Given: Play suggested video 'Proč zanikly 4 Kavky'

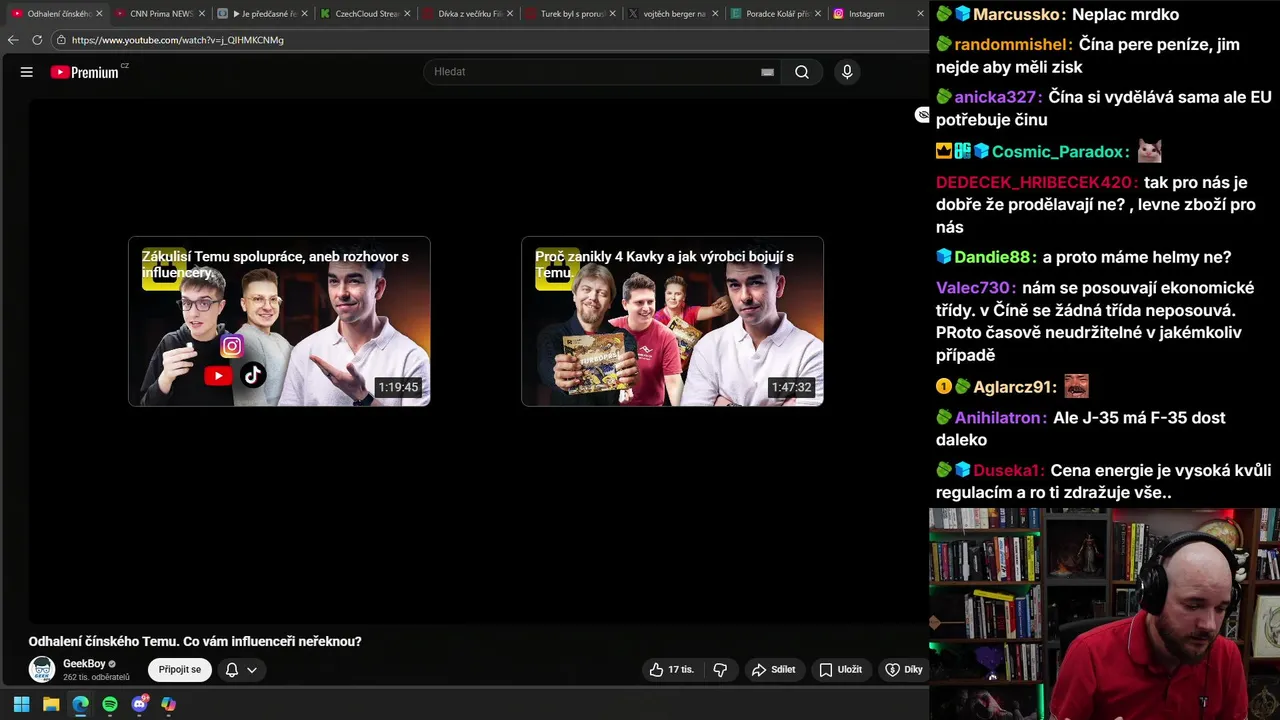Looking at the screenshot, I should pos(672,321).
